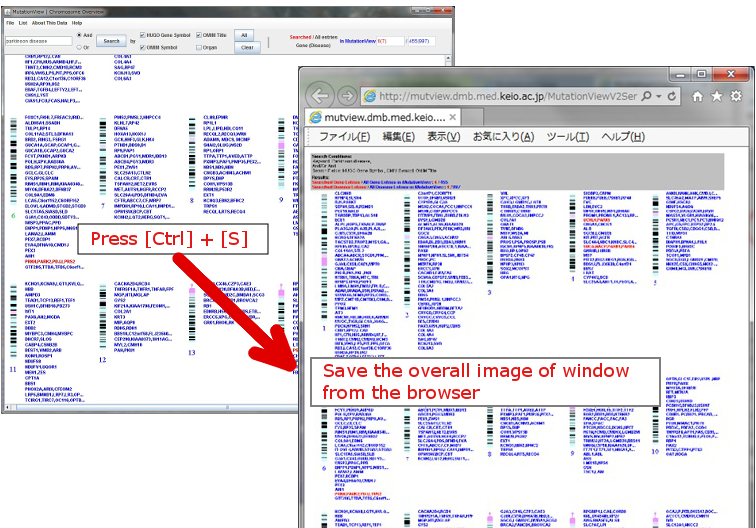Screen dimensions: 756x528
Task: Open Favorites star icon in browser
Action: coord(717,97)
